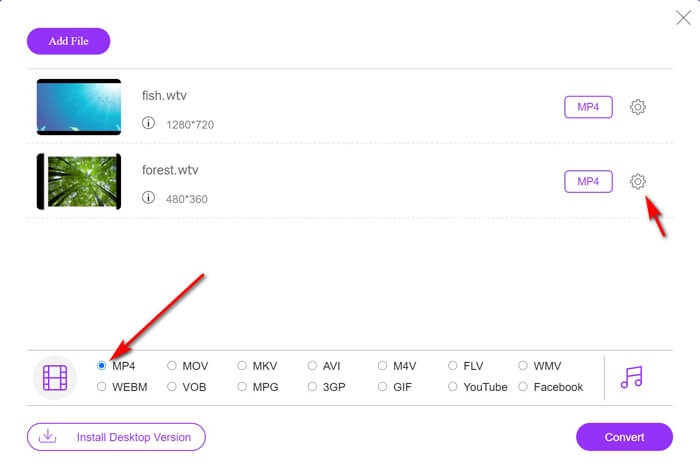Open settings gear for forest.wtv
The image size is (700, 476).
638,181
